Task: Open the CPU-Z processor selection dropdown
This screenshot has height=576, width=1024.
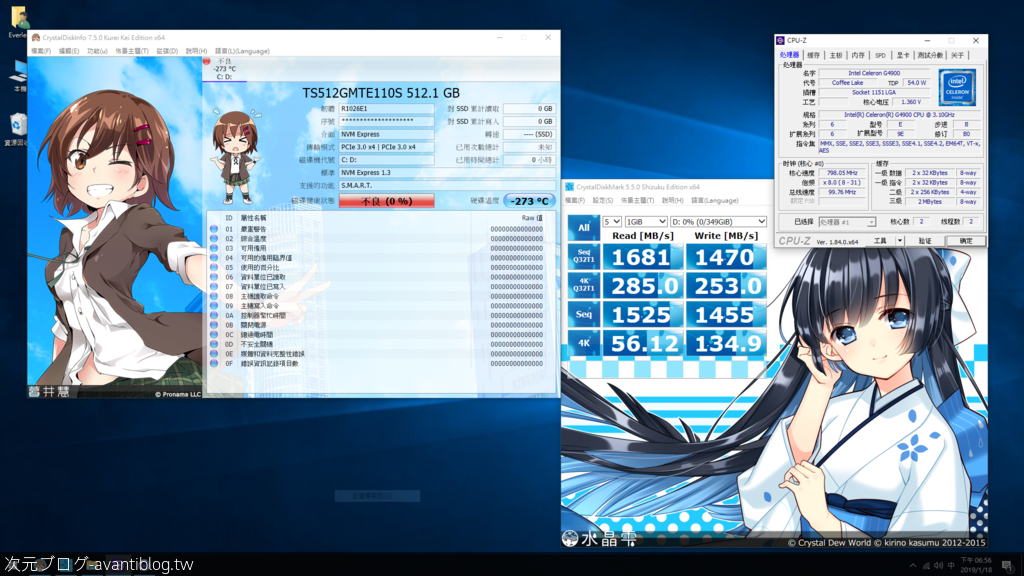Action: coord(846,222)
